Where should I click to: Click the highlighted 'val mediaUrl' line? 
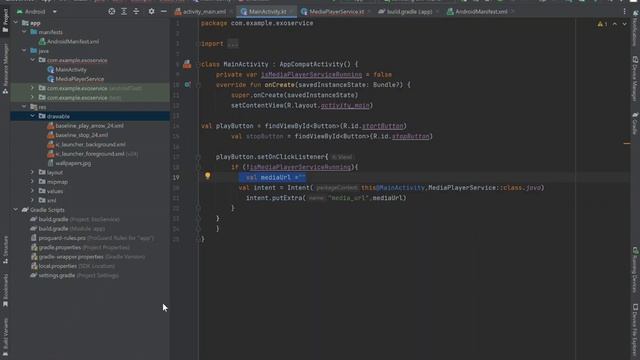pyautogui.click(x=272, y=177)
